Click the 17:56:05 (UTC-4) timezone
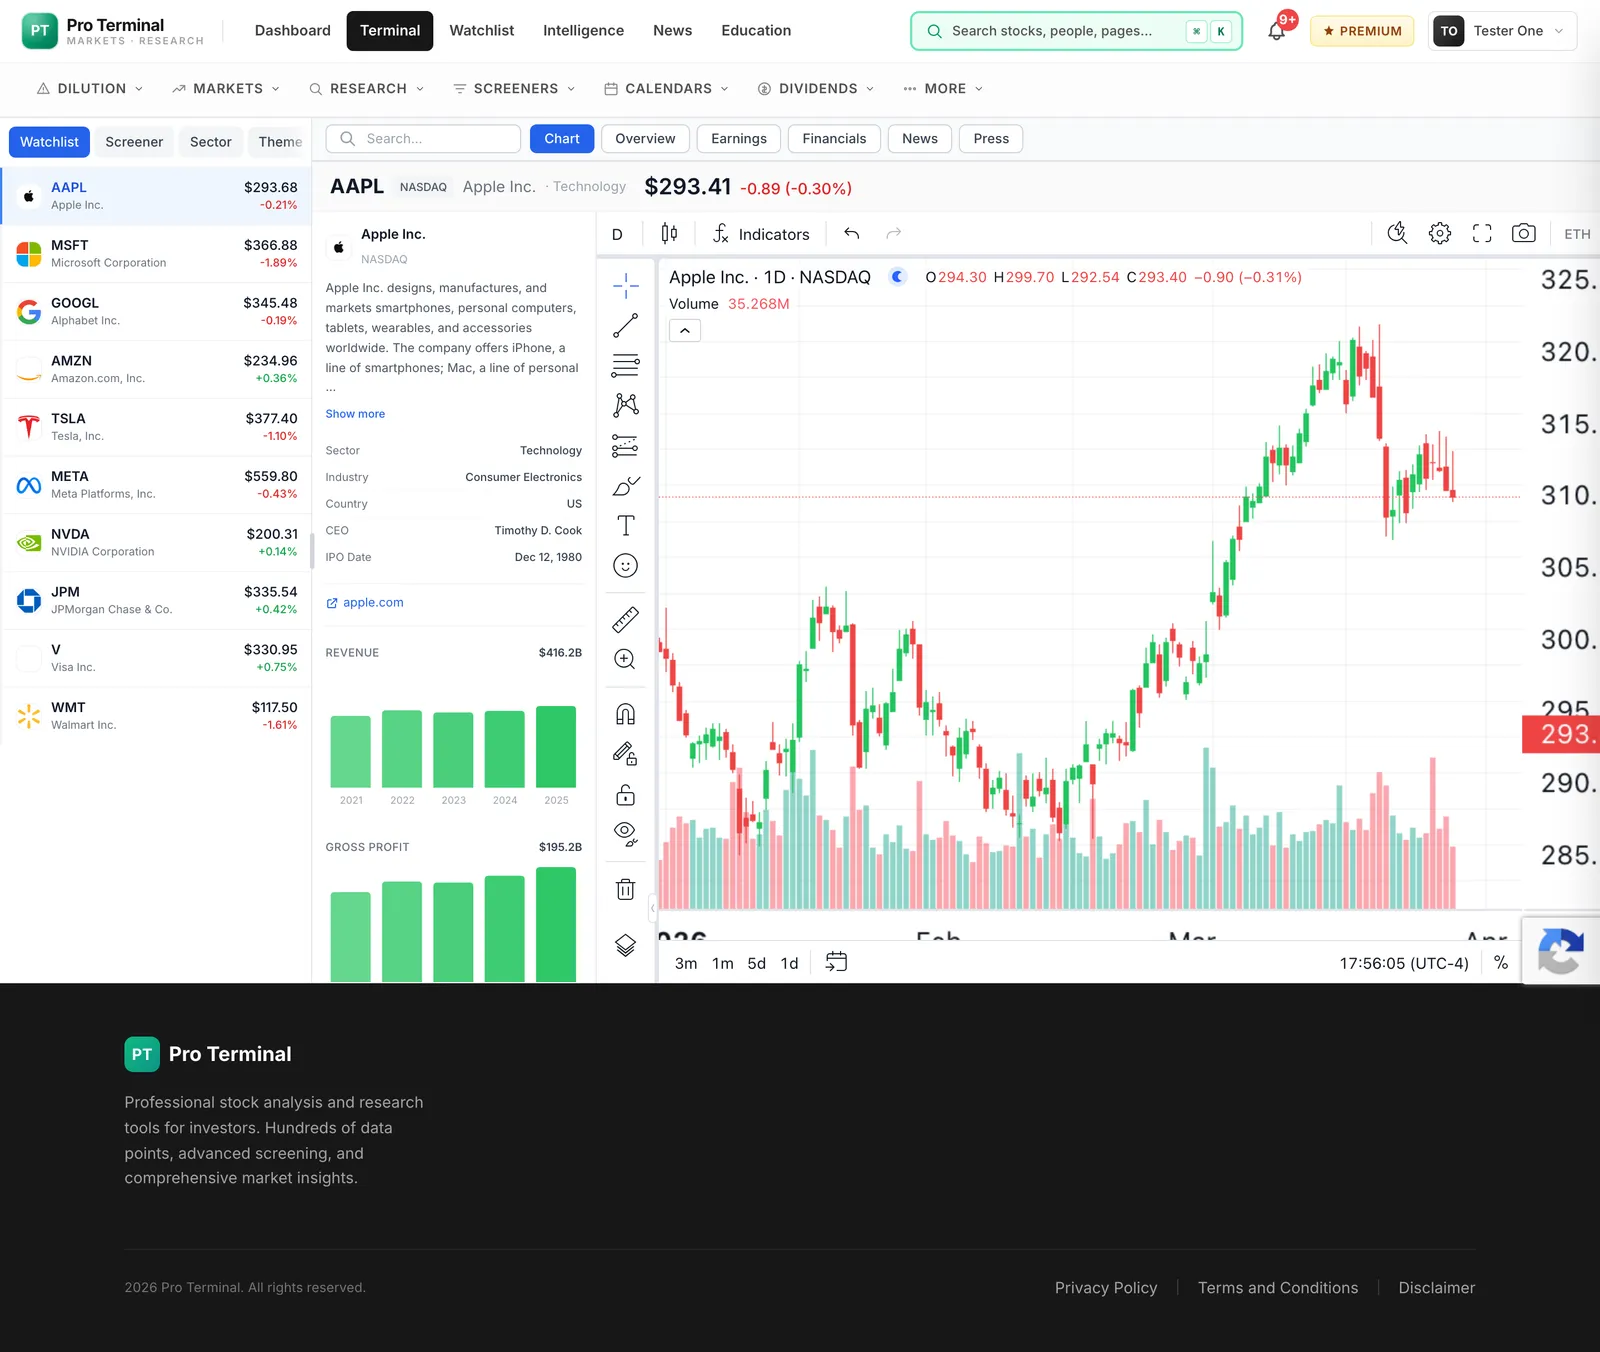 tap(1404, 964)
